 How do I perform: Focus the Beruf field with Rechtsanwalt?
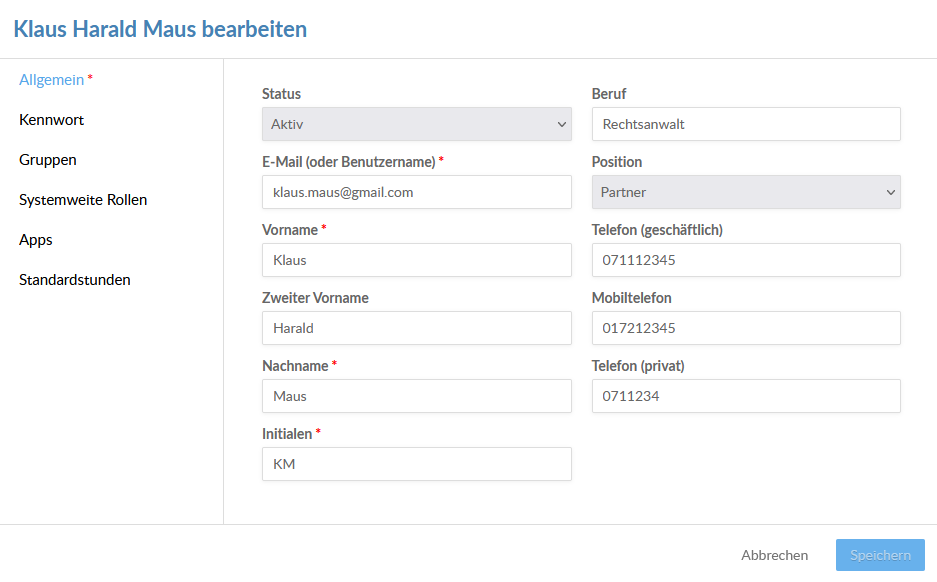tap(746, 124)
